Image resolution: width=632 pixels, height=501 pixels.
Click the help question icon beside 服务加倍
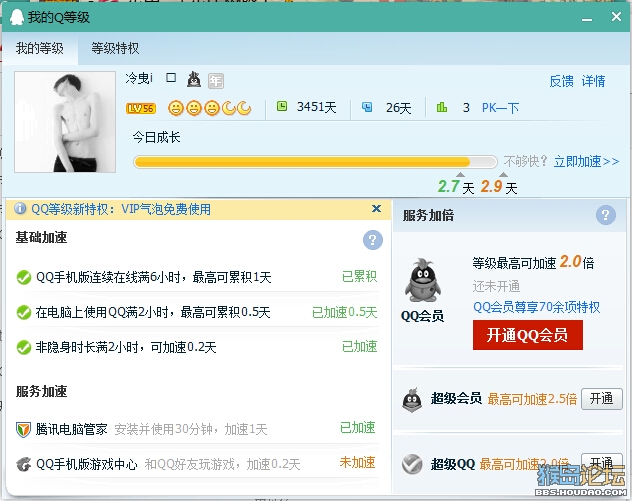coord(605,215)
